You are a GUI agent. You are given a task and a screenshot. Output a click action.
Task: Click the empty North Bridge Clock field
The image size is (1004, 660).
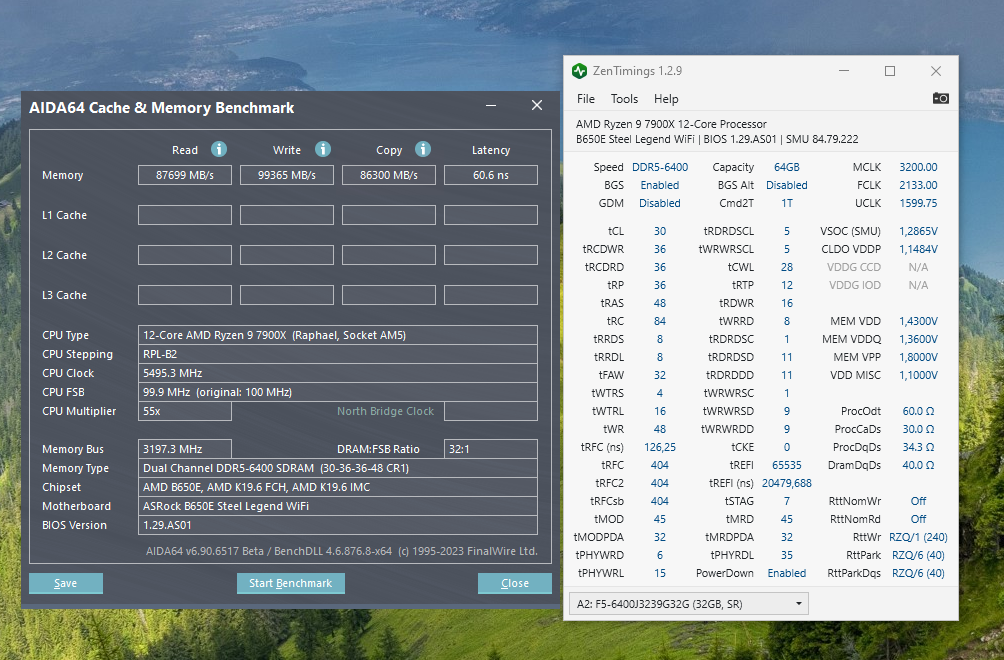[x=491, y=411]
